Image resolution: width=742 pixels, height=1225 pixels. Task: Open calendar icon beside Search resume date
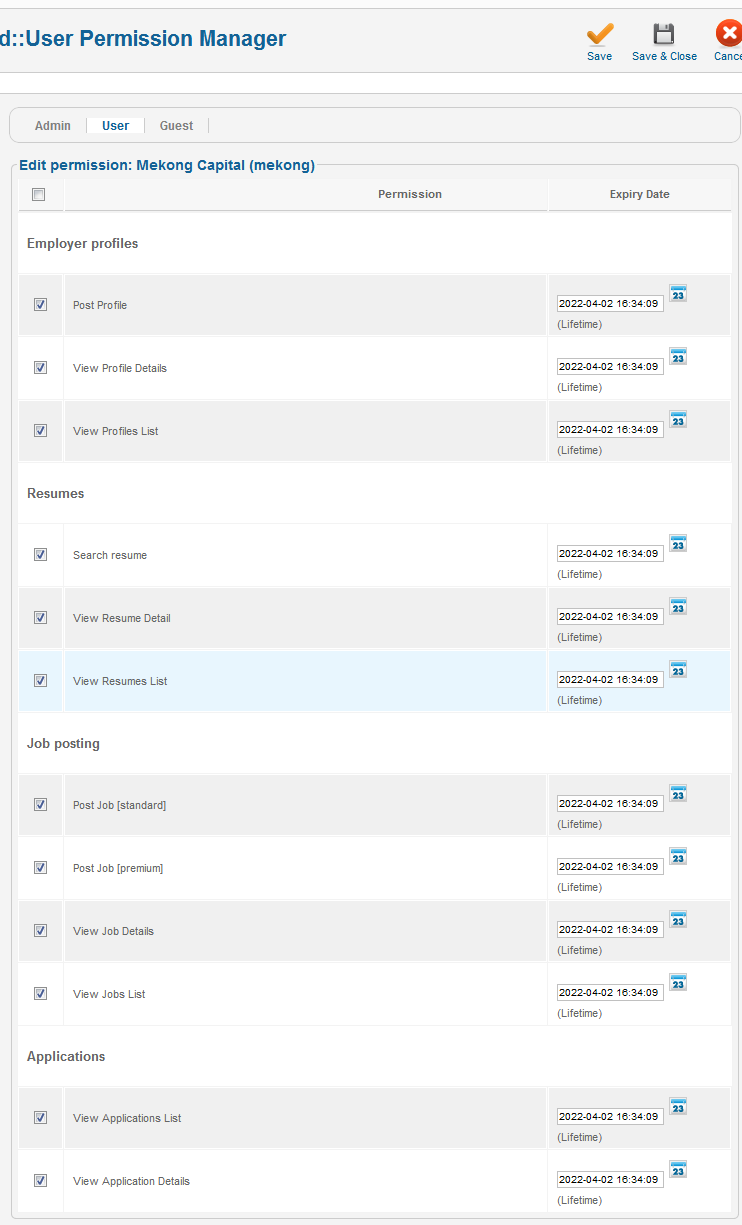coord(678,544)
